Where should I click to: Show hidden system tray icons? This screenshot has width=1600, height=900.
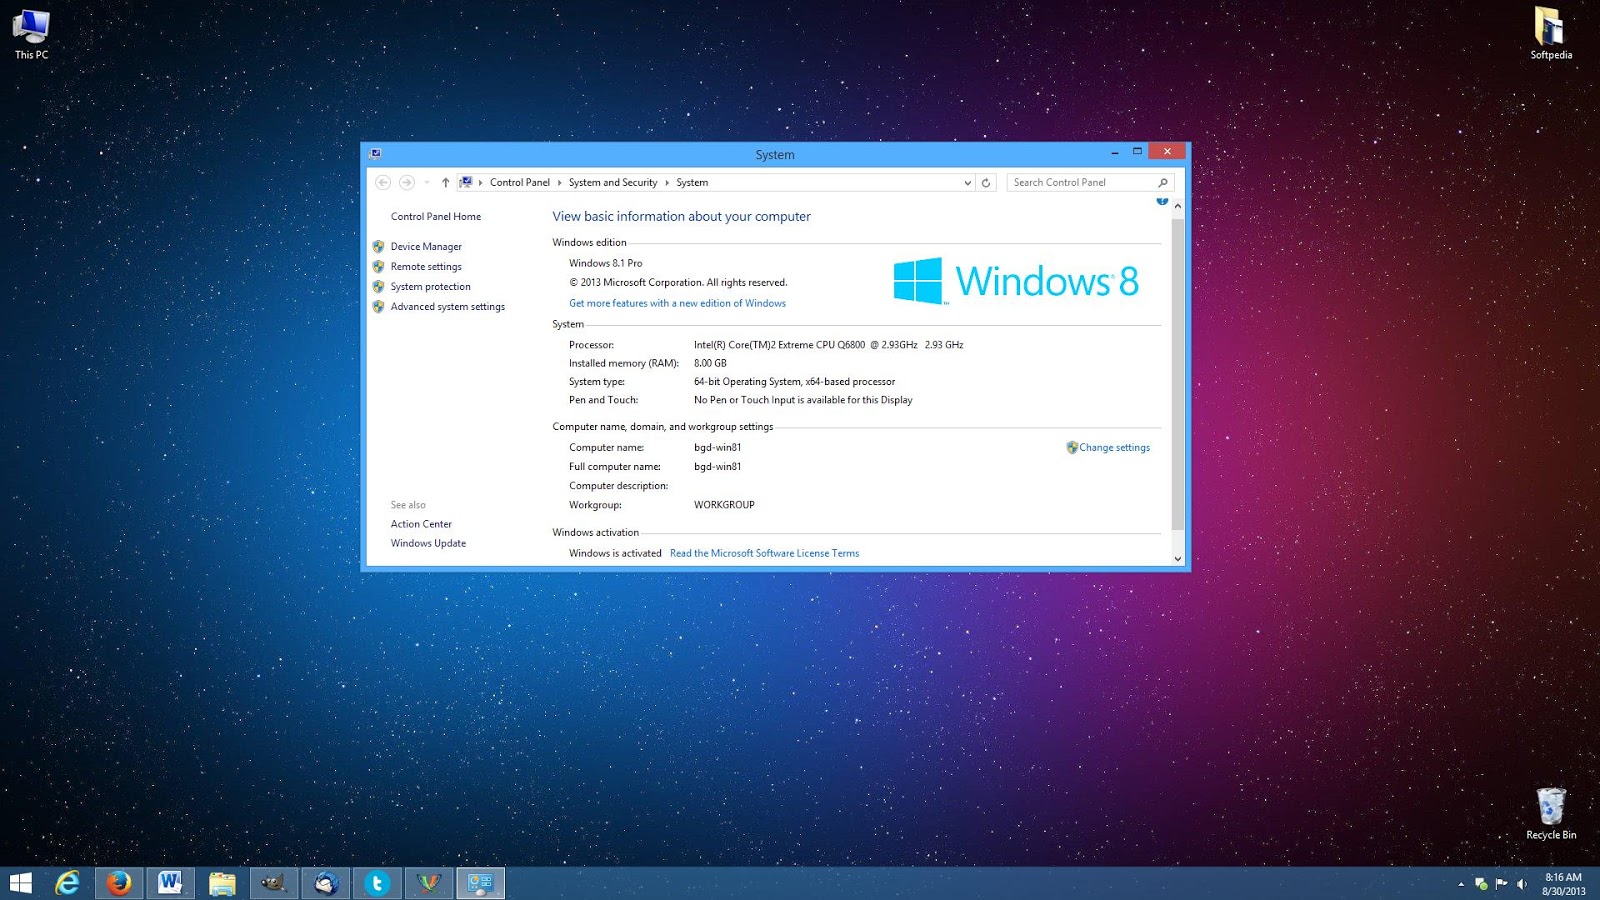point(1461,884)
